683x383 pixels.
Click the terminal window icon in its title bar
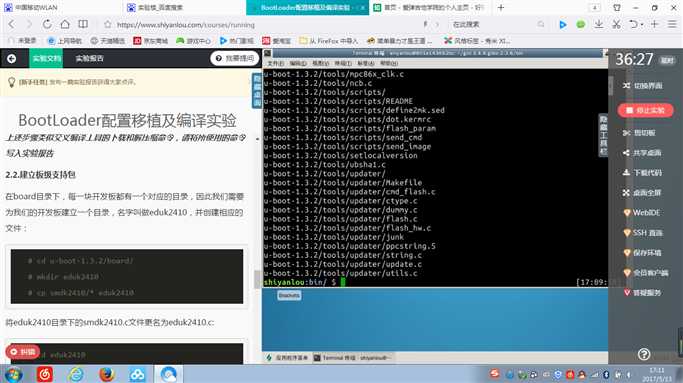[267, 53]
